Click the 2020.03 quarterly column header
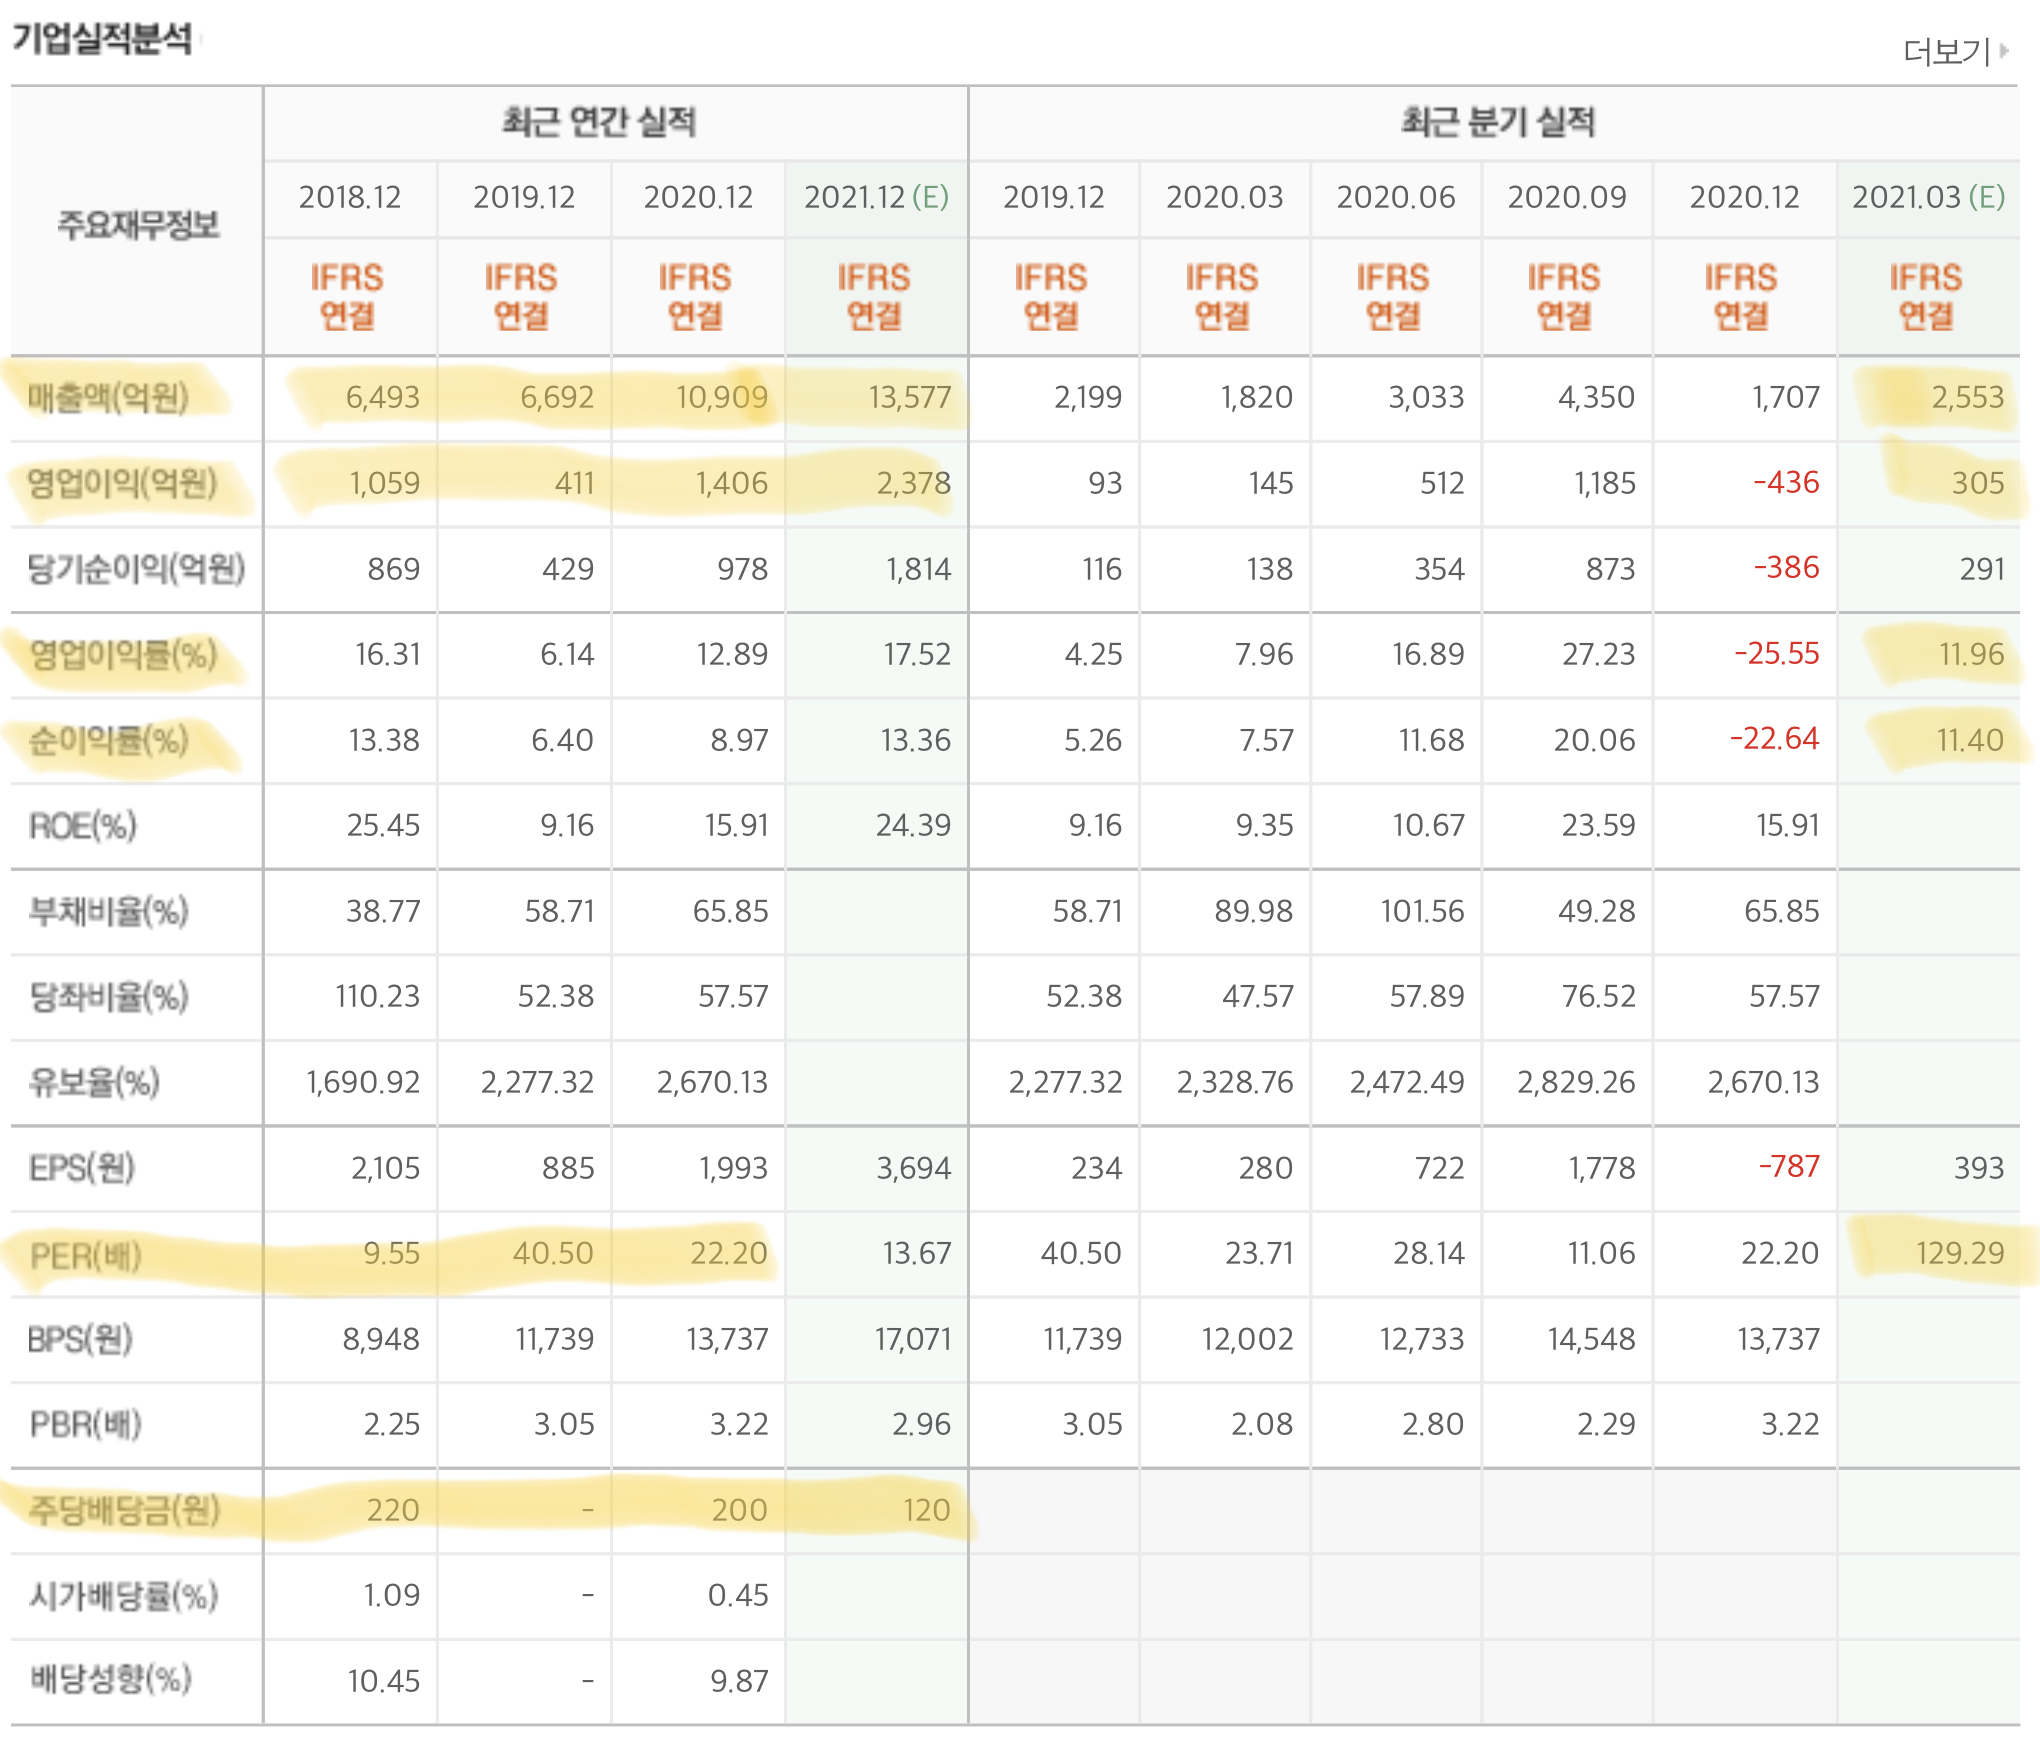The height and width of the screenshot is (1739, 2040). click(x=1224, y=197)
